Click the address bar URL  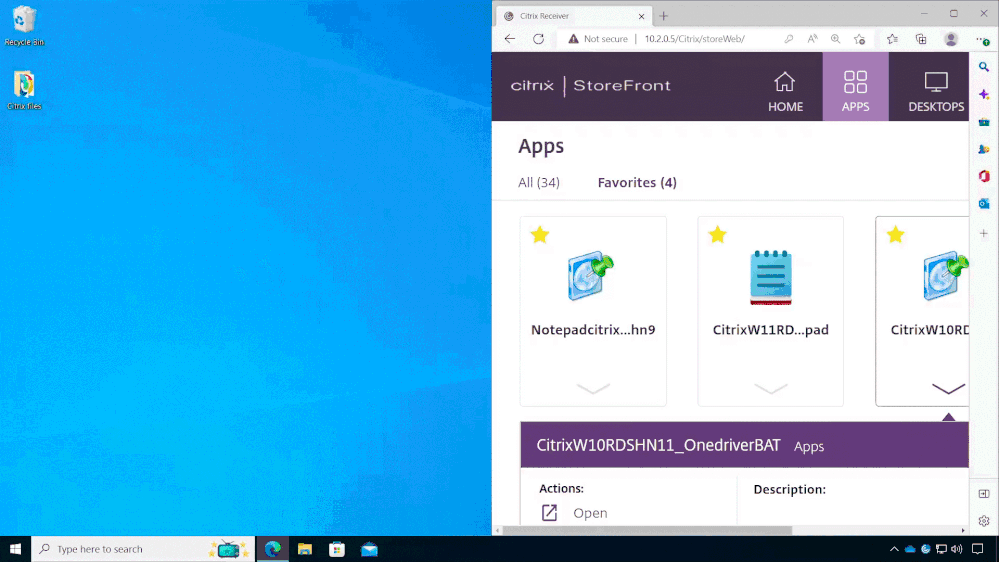pos(694,39)
